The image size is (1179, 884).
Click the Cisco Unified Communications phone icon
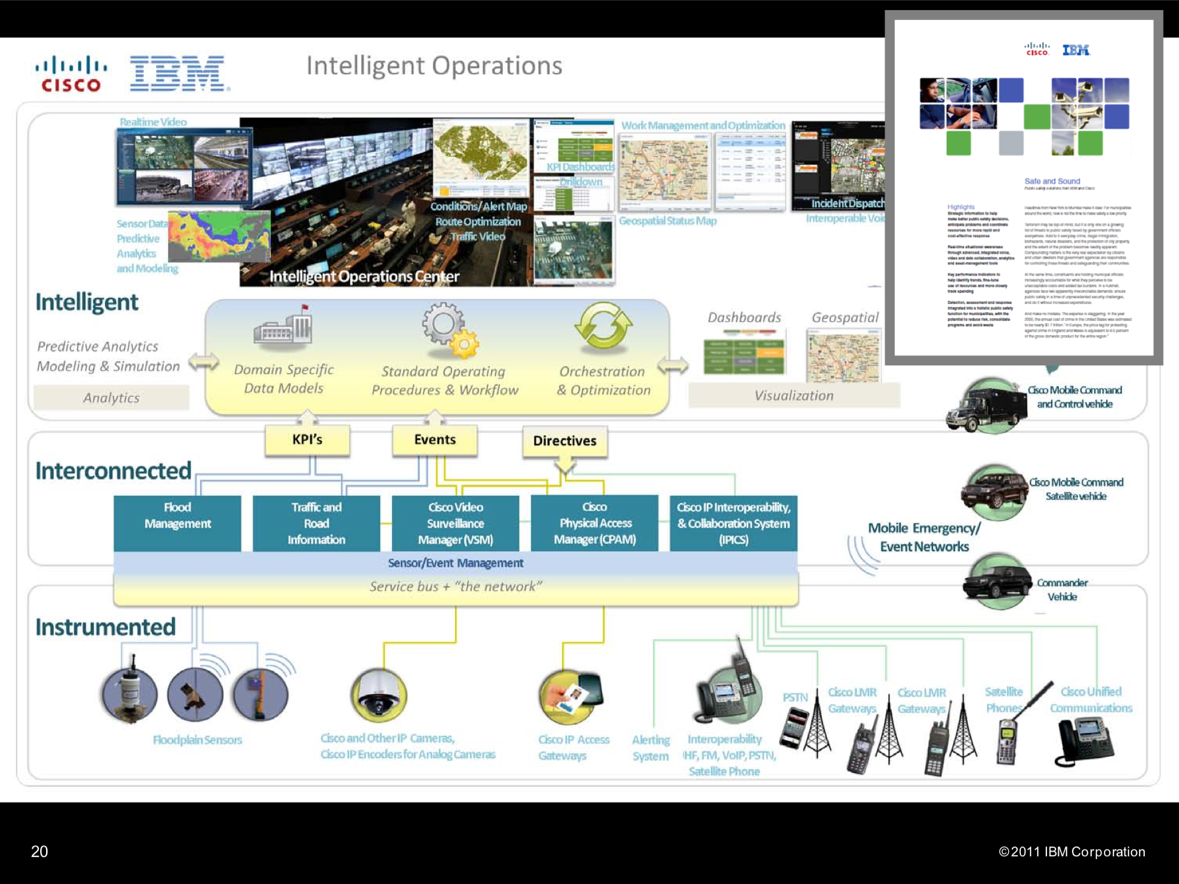point(1086,740)
